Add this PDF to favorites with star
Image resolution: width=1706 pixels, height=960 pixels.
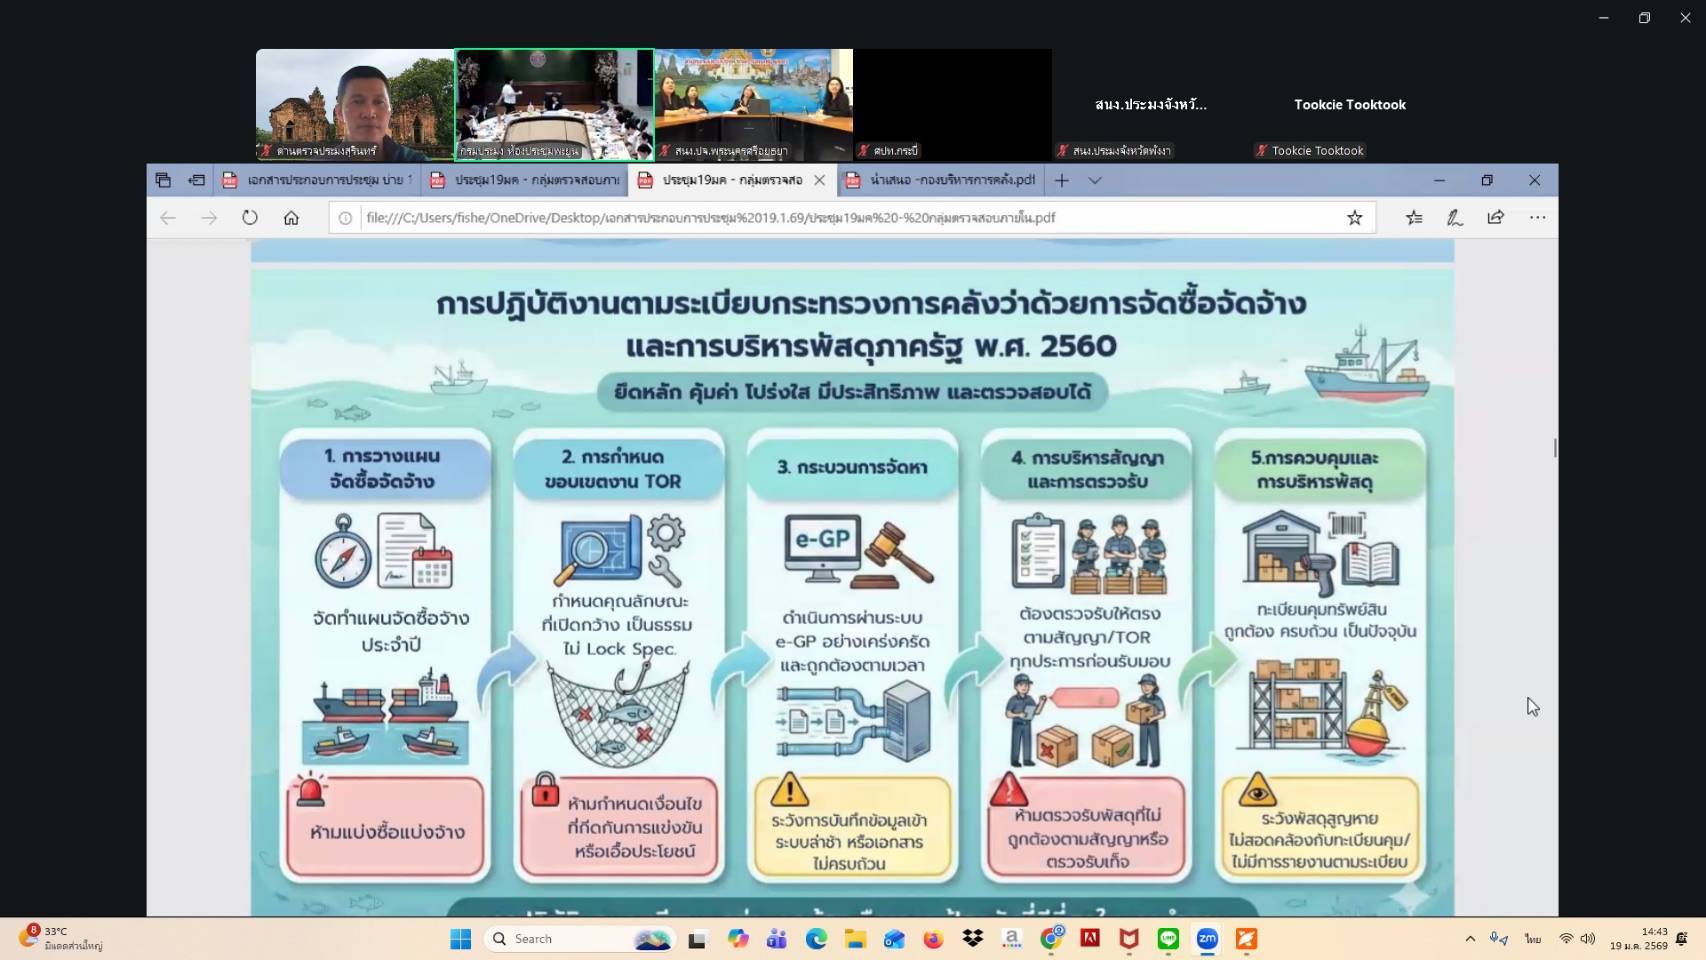coord(1354,218)
